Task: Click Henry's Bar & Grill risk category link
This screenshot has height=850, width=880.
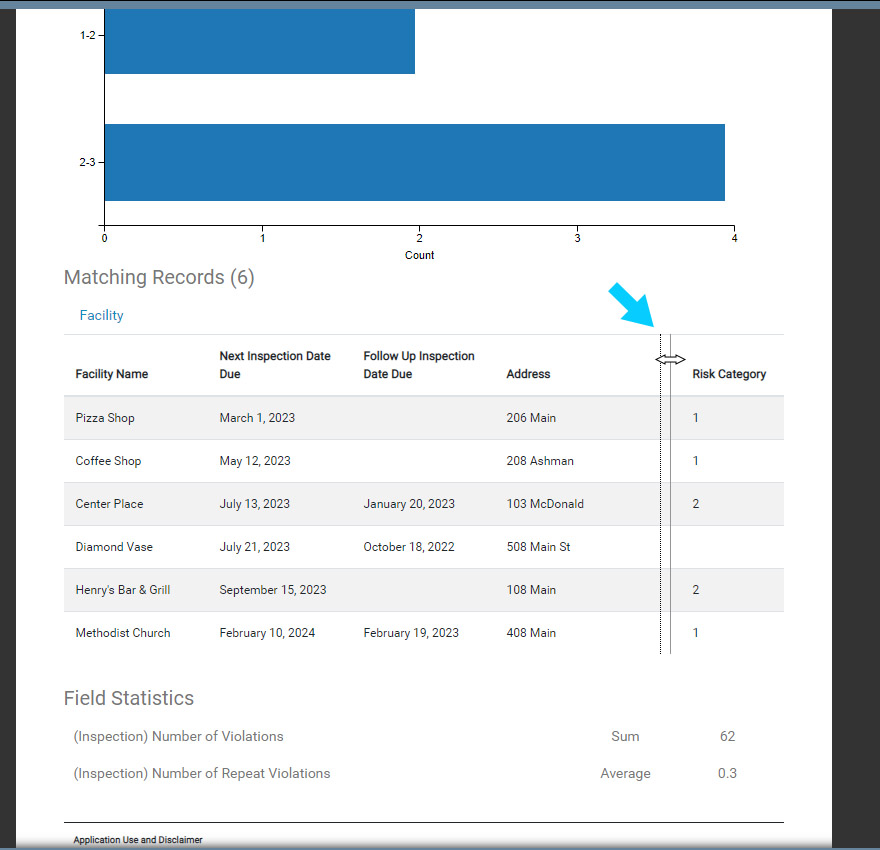Action: tap(696, 590)
